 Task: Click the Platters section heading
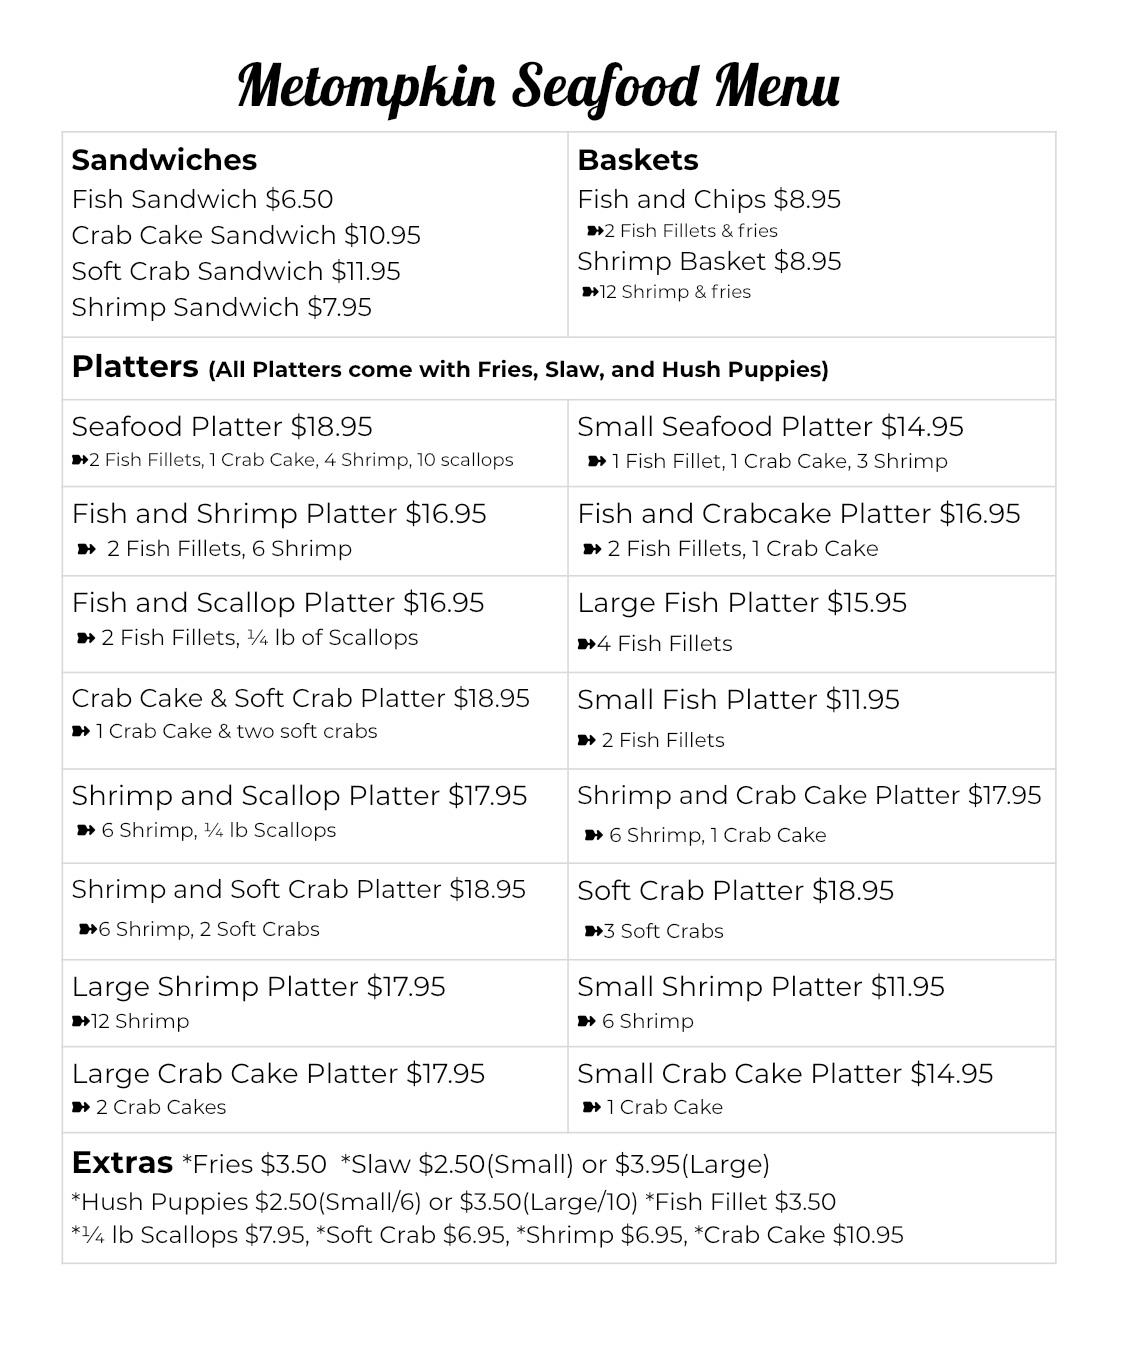coord(135,367)
